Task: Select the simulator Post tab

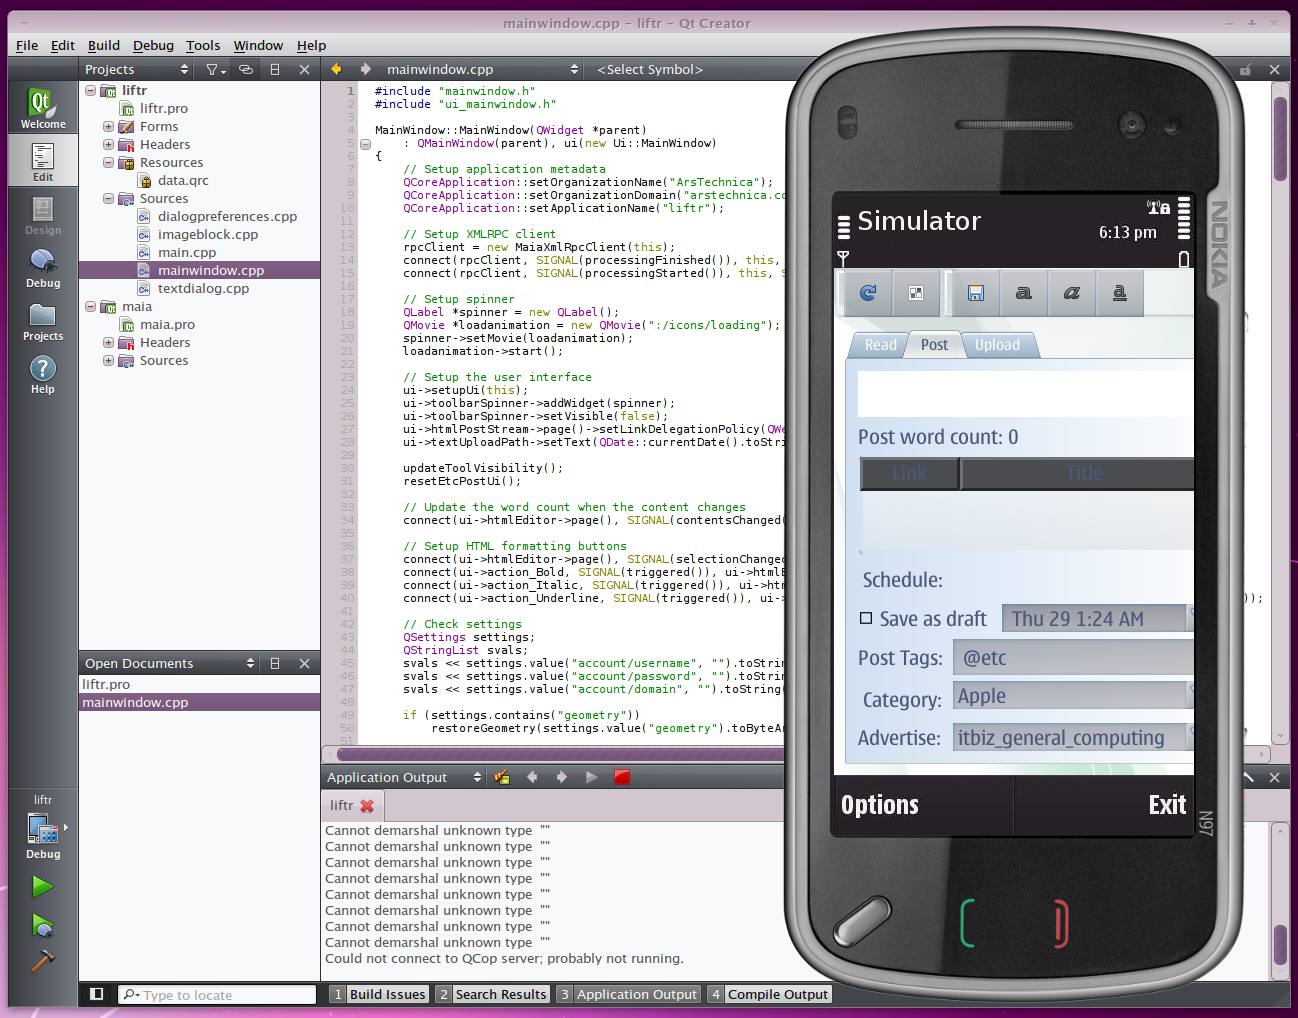Action: (x=934, y=345)
